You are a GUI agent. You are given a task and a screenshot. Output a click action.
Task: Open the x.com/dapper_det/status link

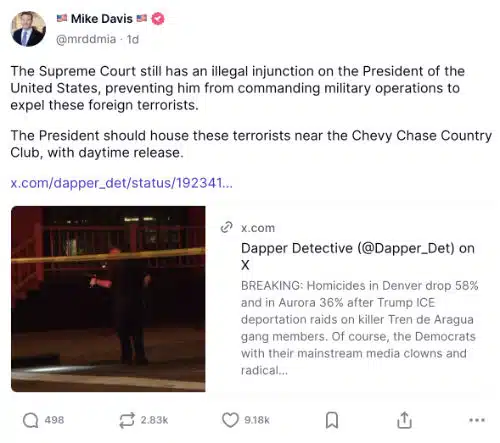pyautogui.click(x=121, y=183)
